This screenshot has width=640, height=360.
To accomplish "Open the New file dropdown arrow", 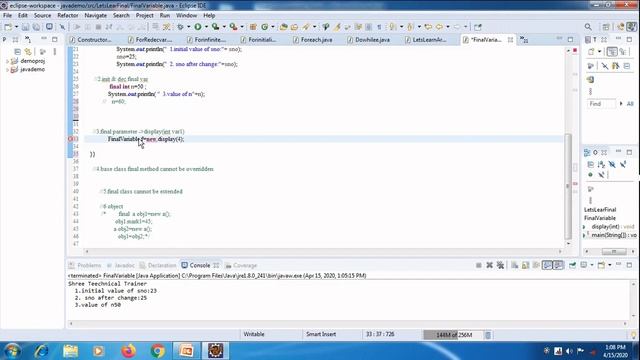I will [16, 27].
